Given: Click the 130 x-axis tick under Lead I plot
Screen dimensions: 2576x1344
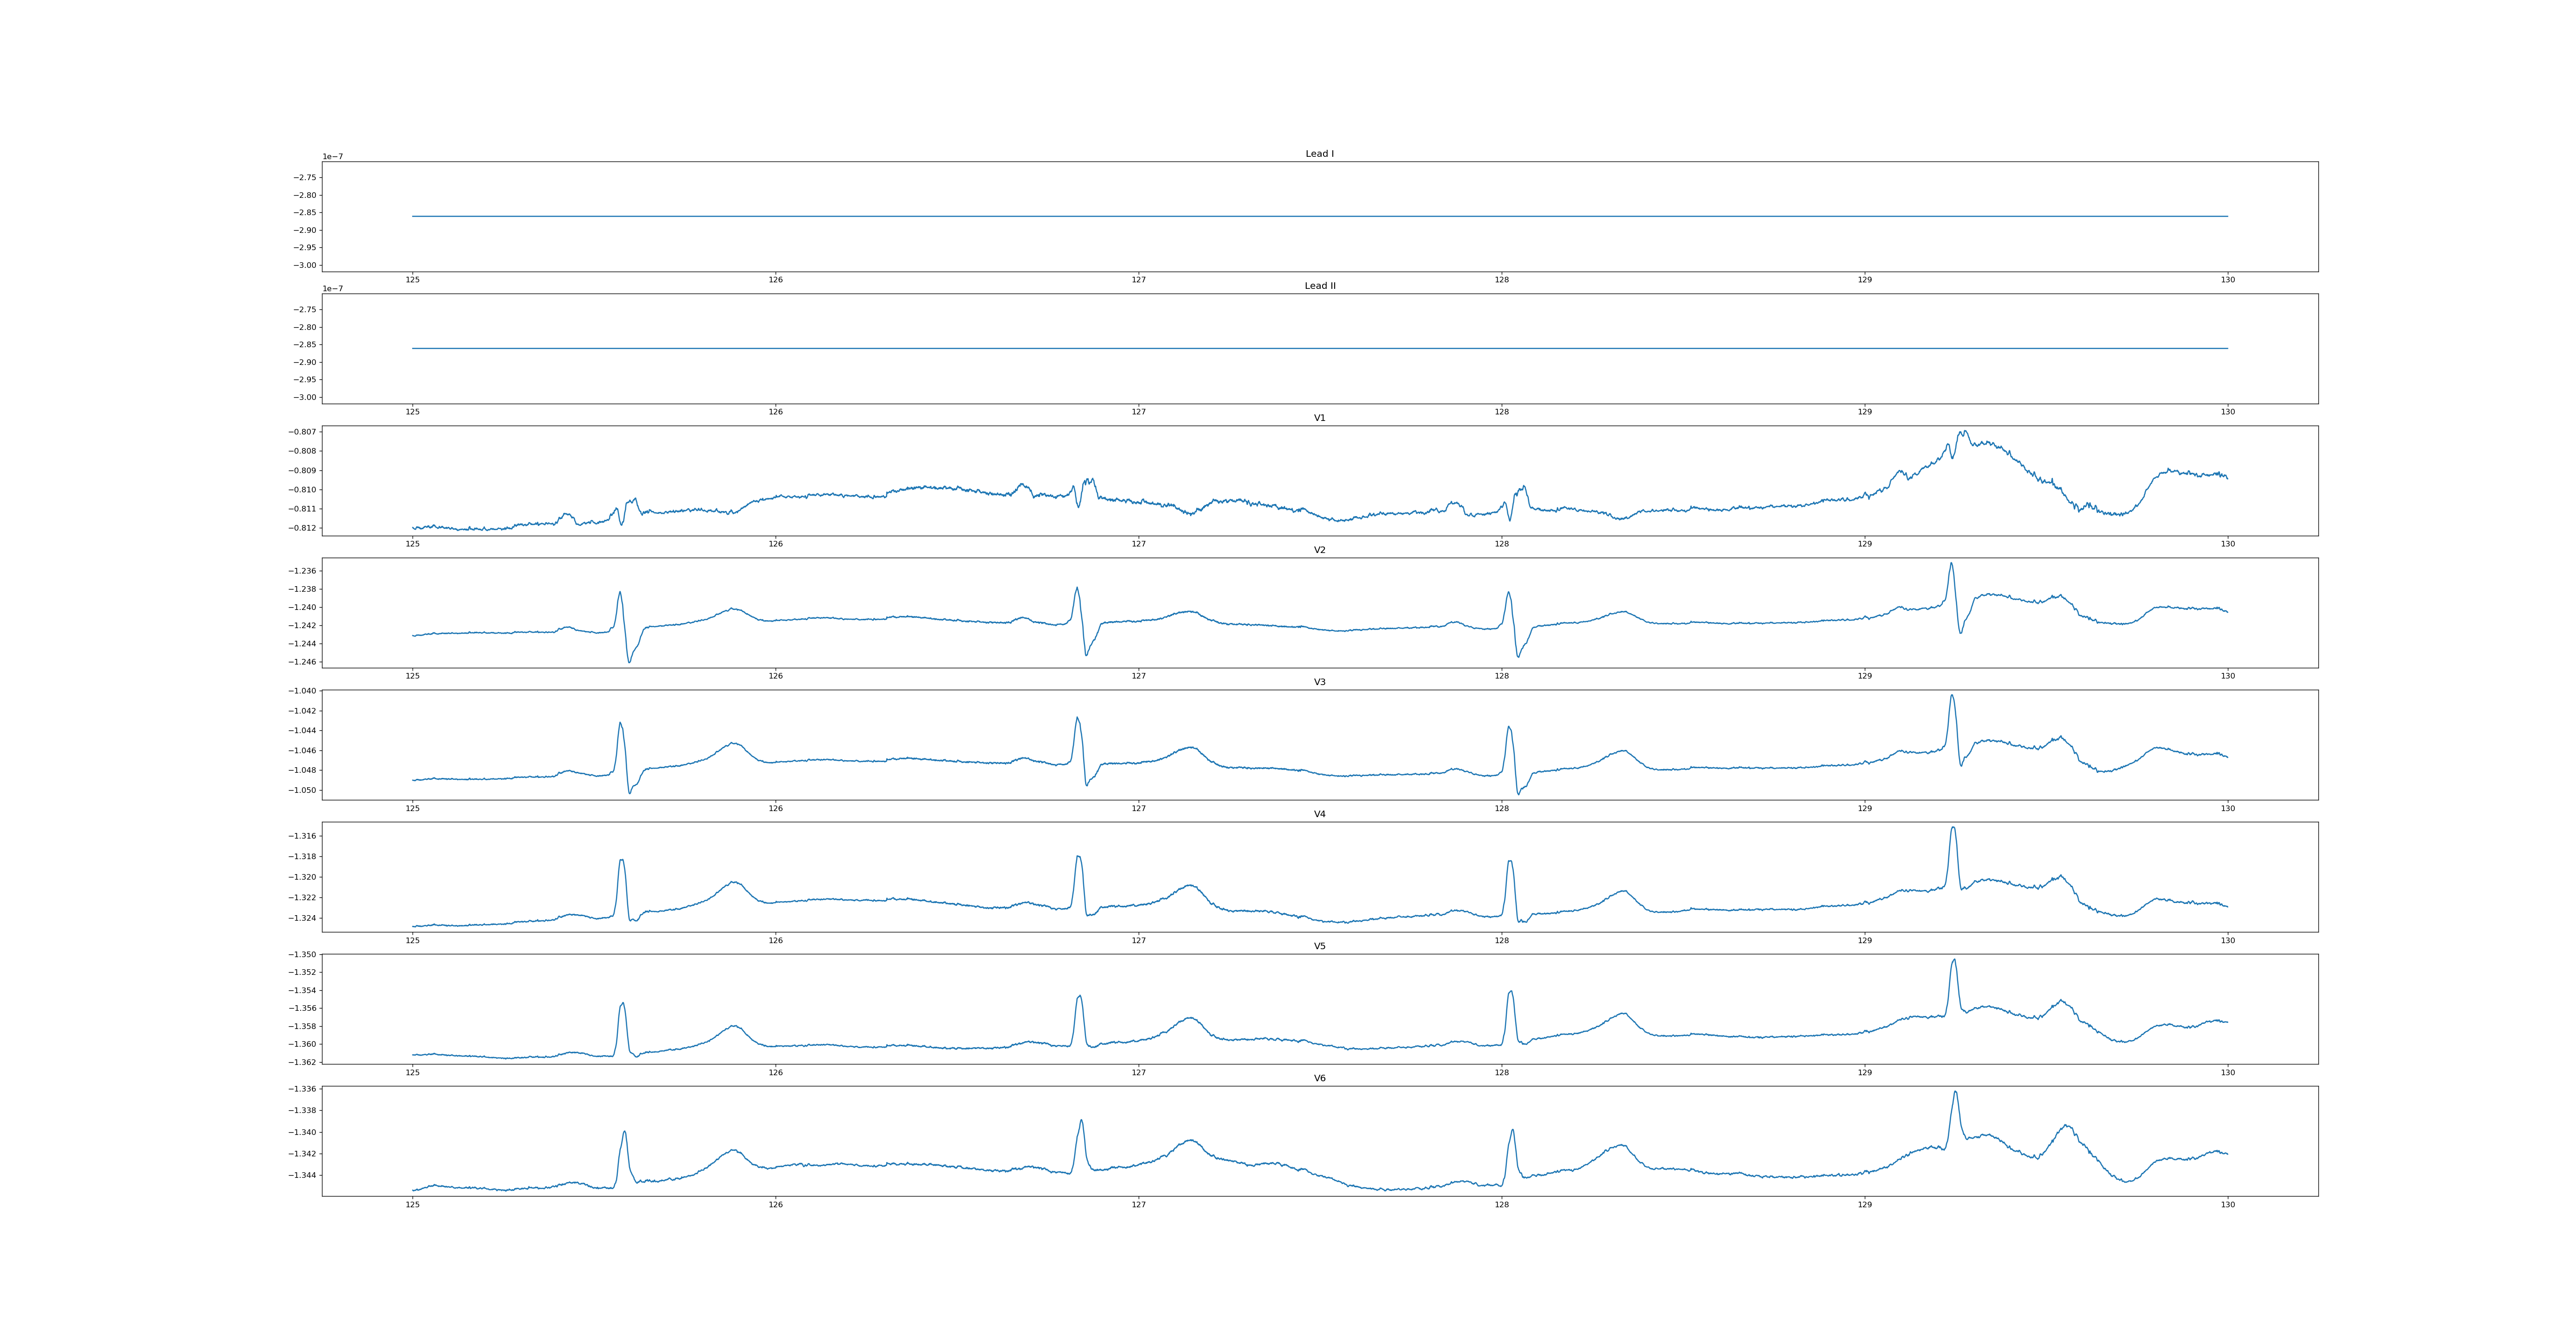Looking at the screenshot, I should [2227, 280].
